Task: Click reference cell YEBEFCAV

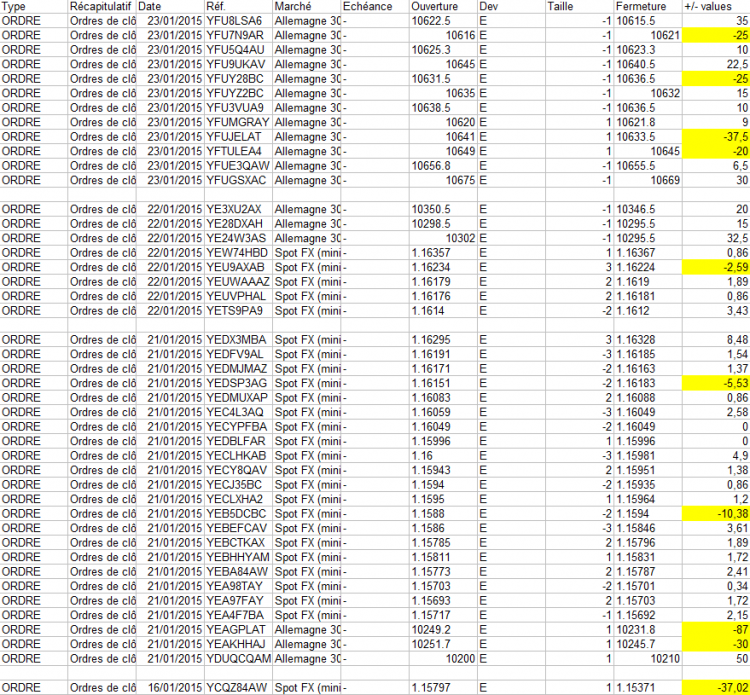Action: click(x=239, y=529)
